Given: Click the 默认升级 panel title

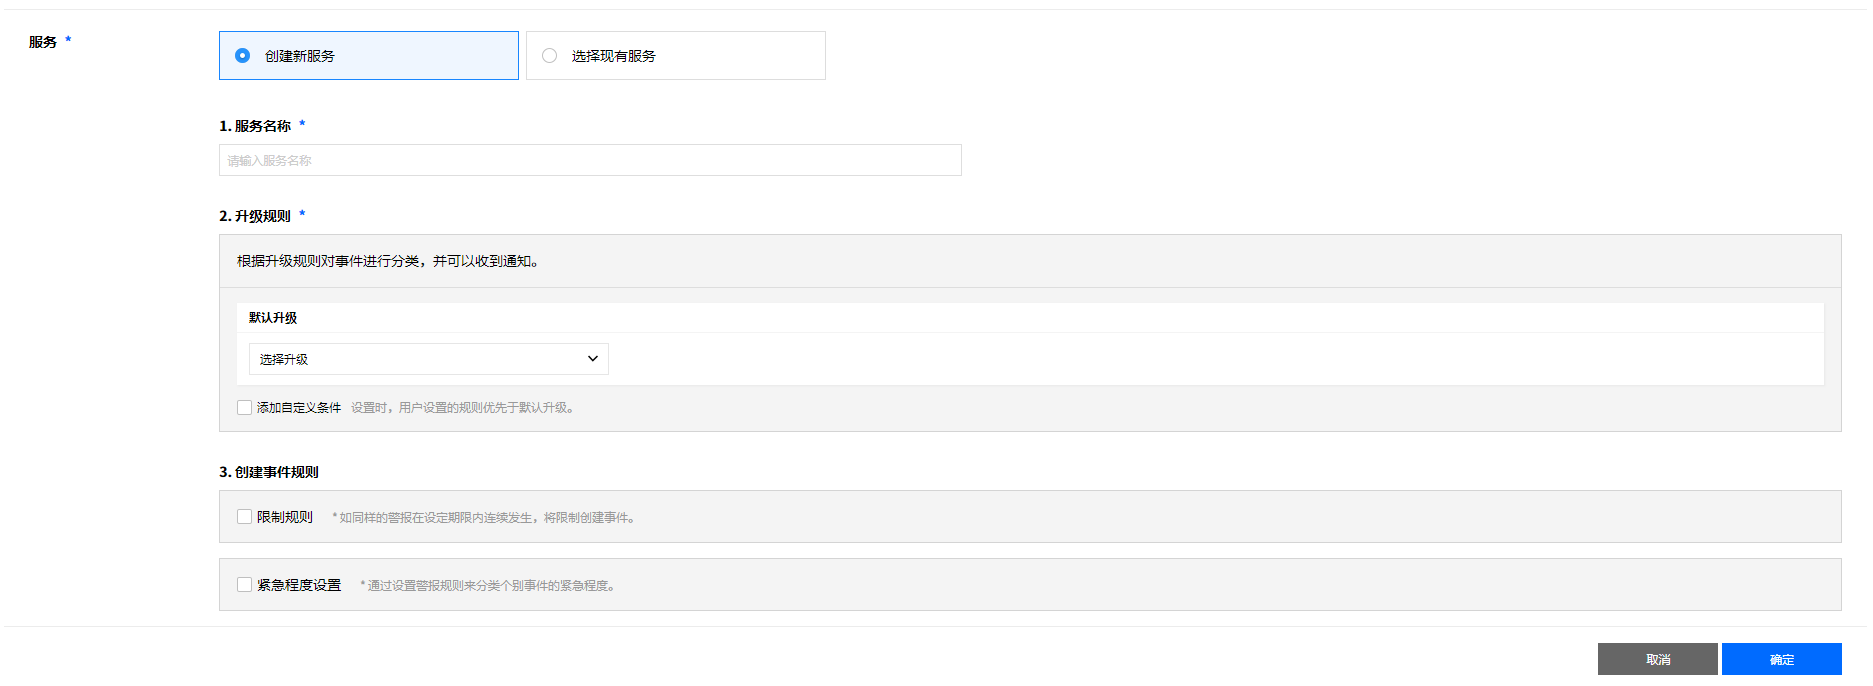Looking at the screenshot, I should pos(273,318).
